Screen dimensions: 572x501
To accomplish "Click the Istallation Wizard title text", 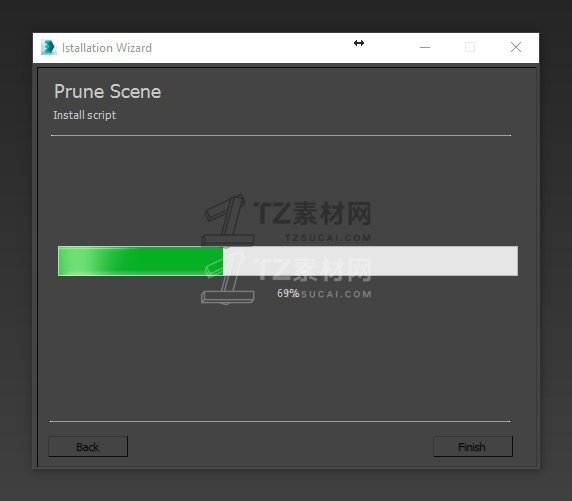I will click(107, 48).
